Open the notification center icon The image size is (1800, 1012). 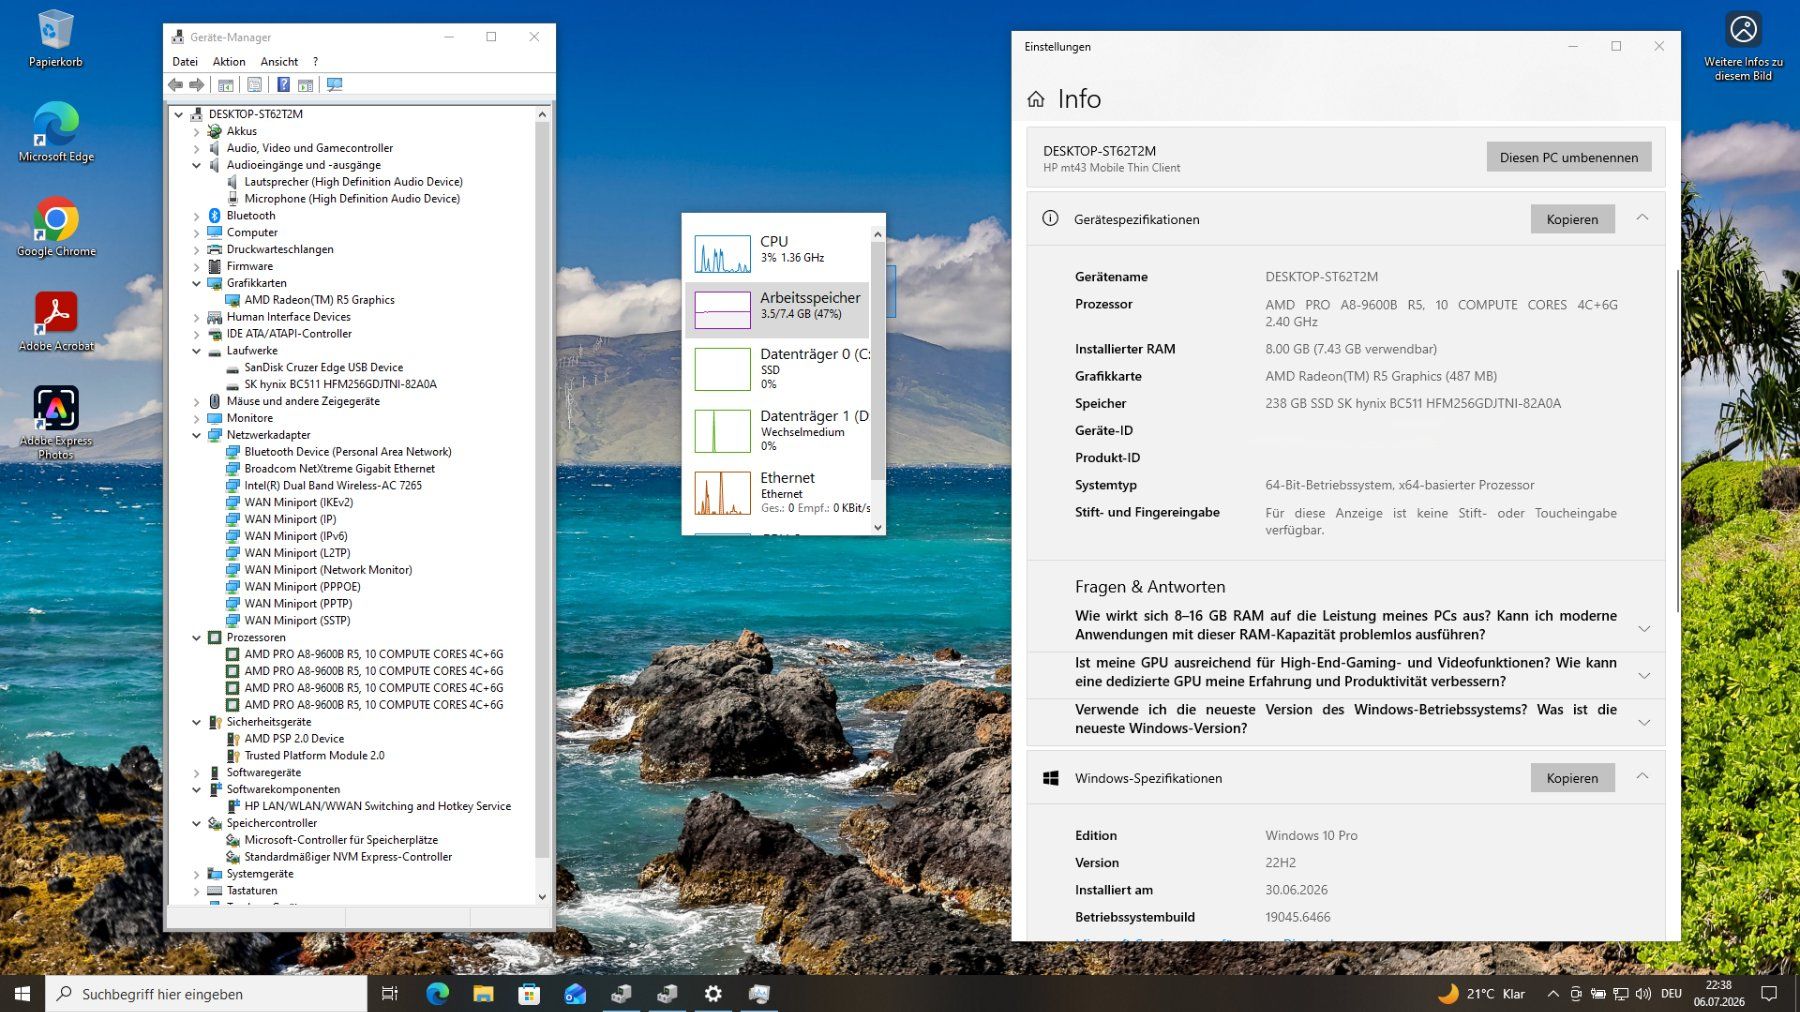point(1769,993)
